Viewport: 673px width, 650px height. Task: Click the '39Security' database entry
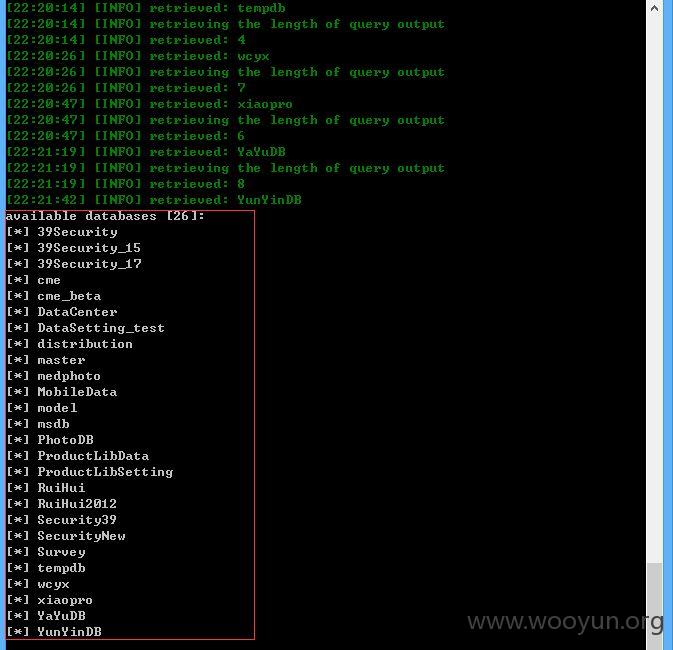(x=62, y=232)
